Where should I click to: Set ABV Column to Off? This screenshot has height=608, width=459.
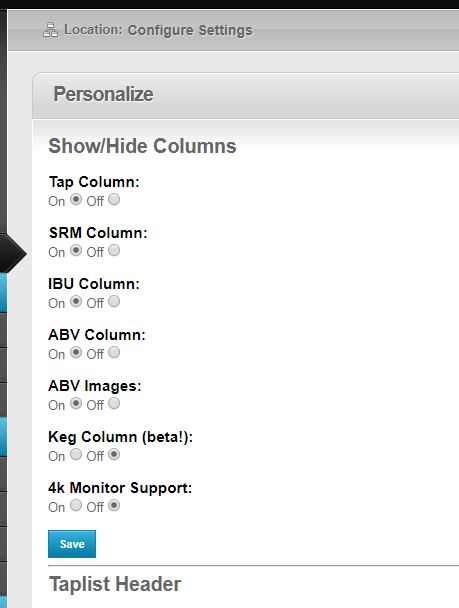114,352
